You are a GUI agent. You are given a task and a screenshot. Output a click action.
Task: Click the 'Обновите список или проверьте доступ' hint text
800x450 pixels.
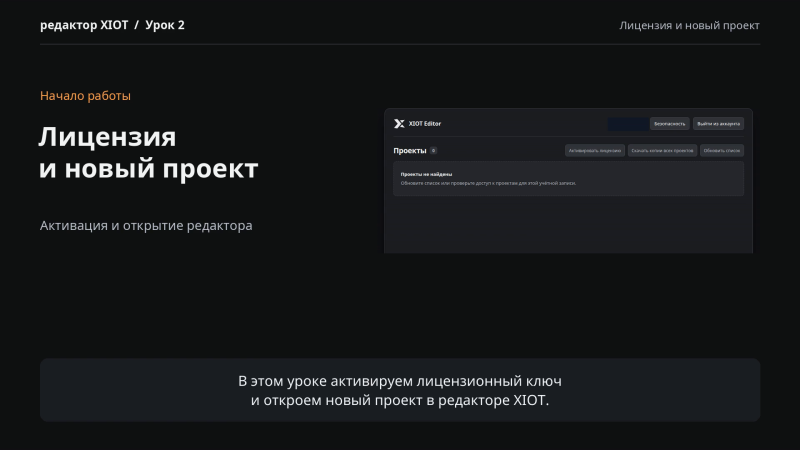point(488,183)
